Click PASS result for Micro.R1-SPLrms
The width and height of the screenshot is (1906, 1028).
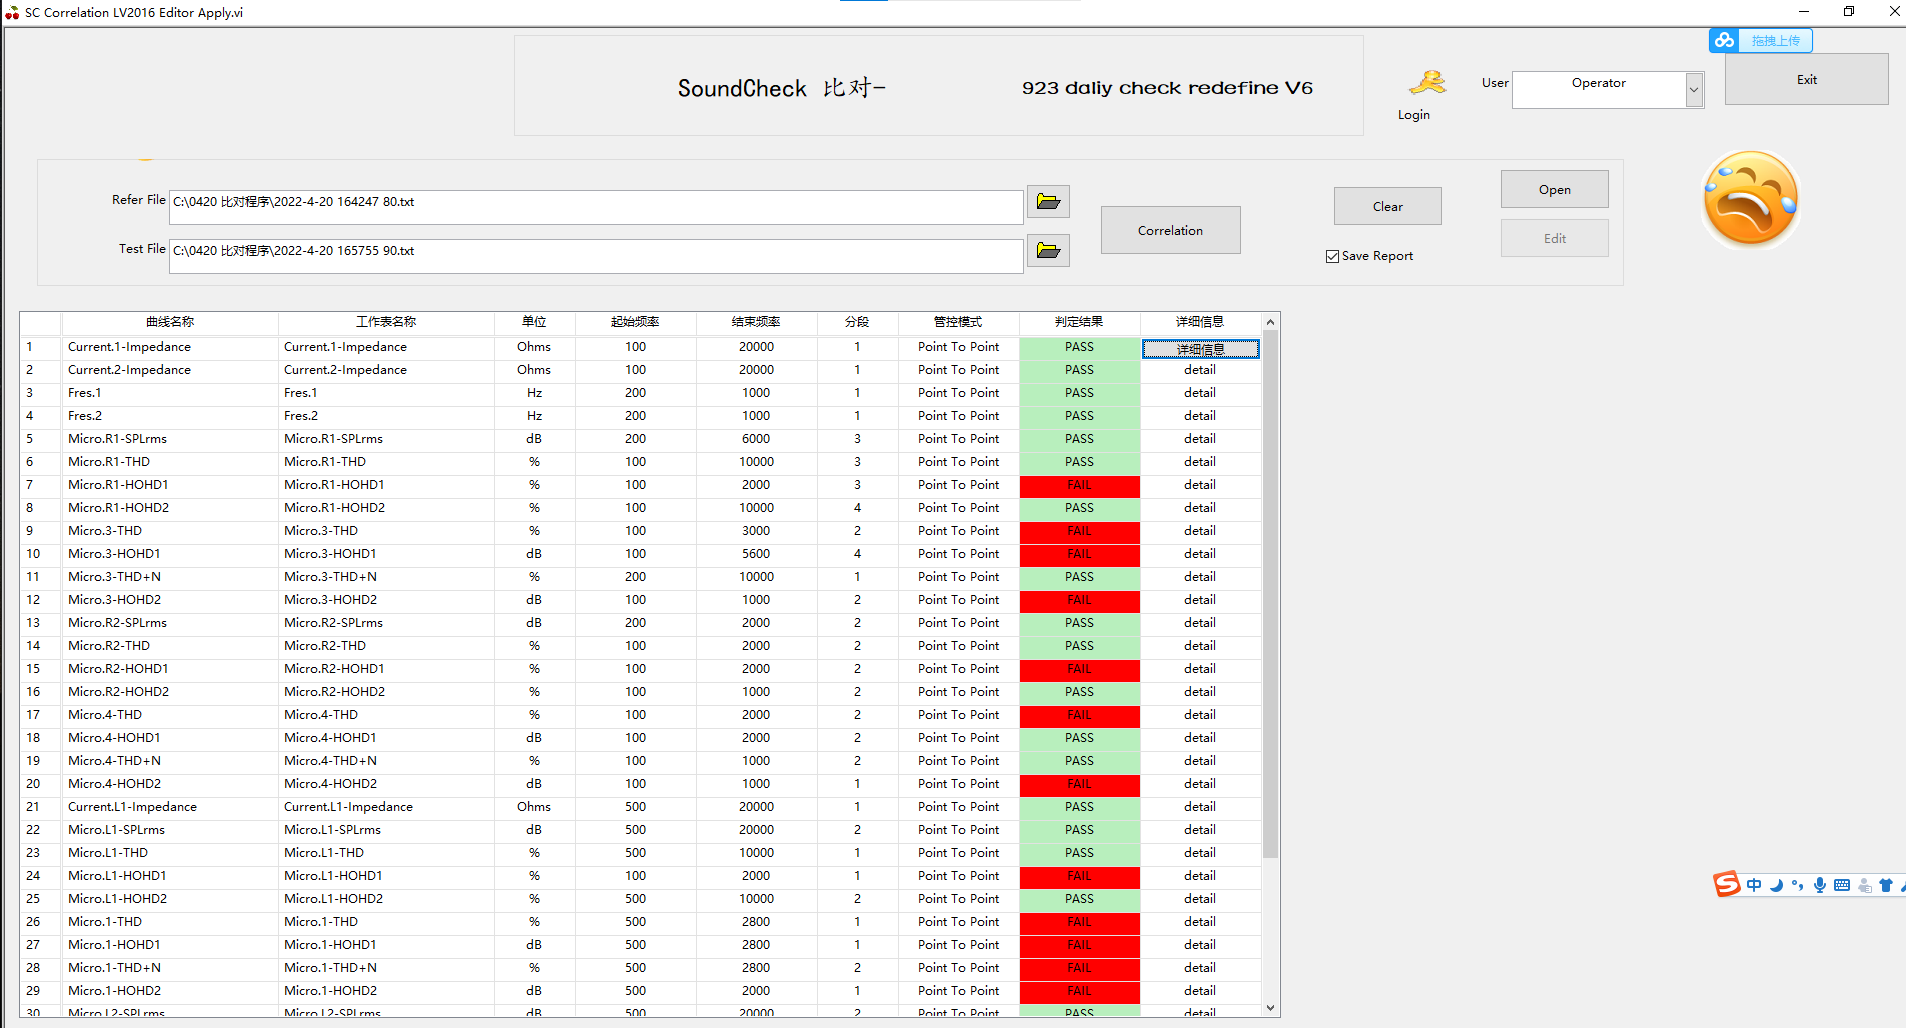tap(1079, 439)
